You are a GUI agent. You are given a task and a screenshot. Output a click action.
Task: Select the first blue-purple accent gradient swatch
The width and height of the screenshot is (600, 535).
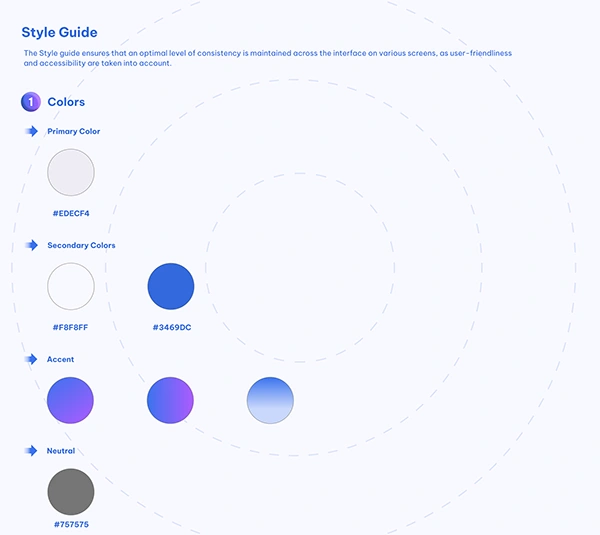71,400
